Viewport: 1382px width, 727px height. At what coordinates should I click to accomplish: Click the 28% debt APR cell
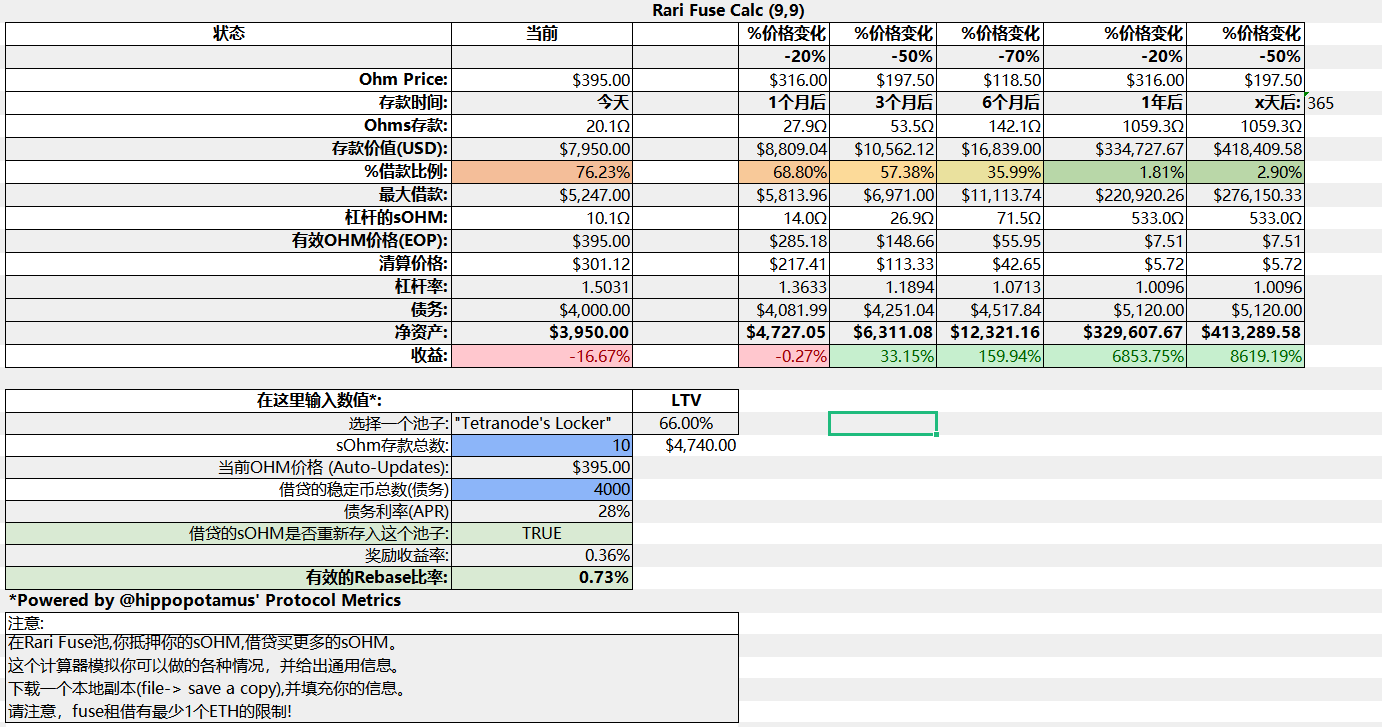[x=542, y=511]
